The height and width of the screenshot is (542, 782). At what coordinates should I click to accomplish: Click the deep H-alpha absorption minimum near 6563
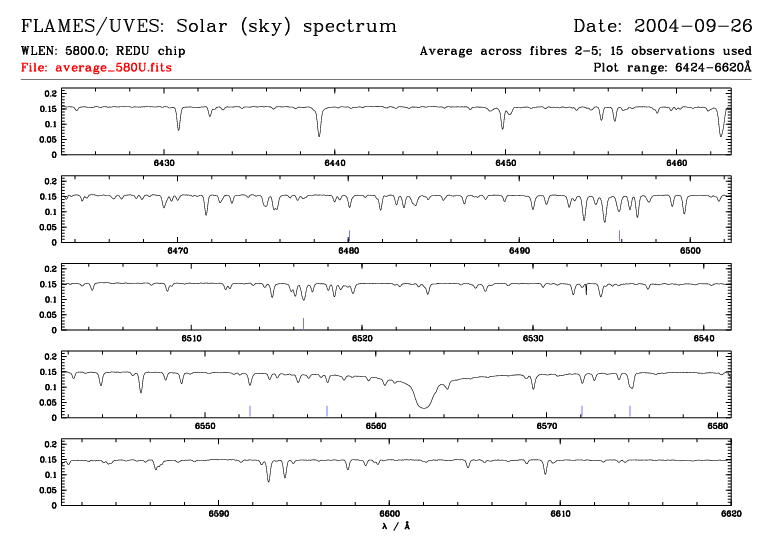[423, 407]
